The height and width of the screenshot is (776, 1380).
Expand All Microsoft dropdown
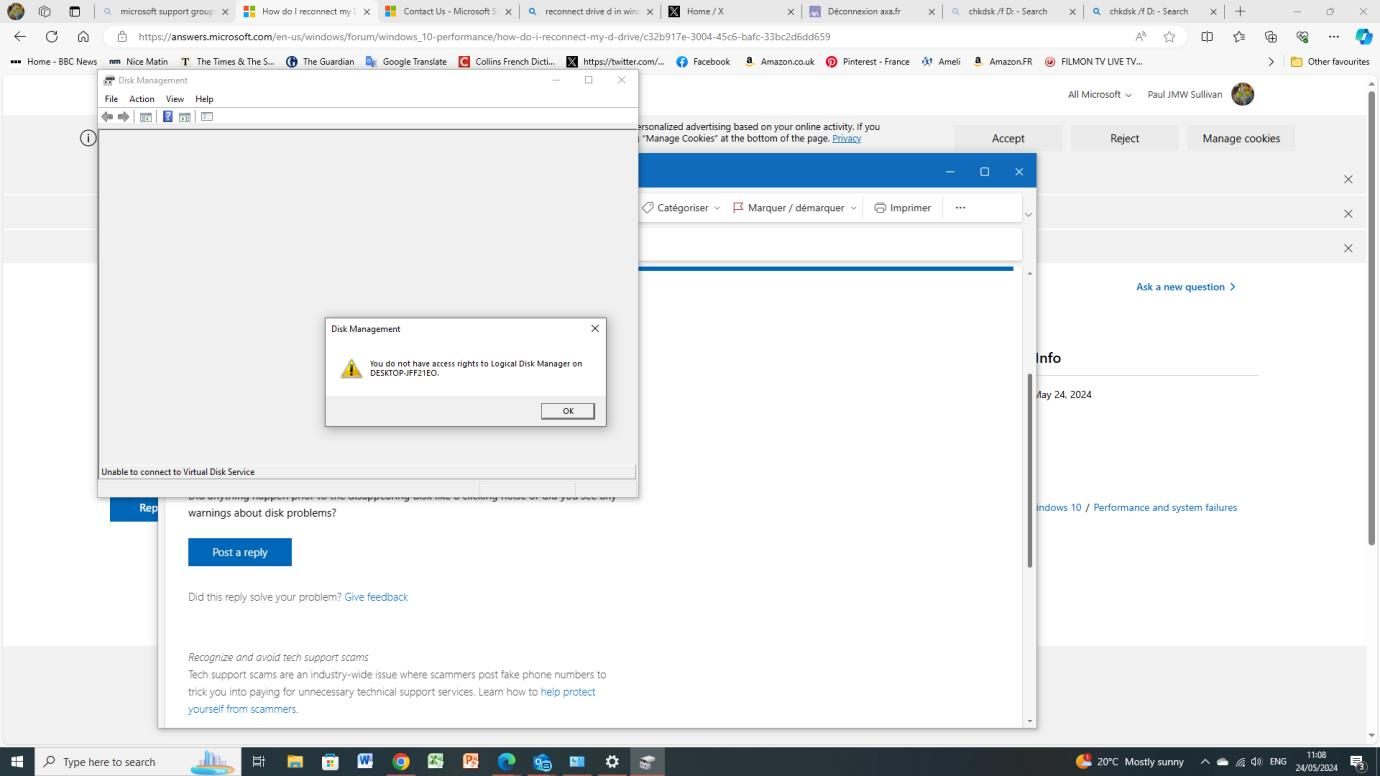1099,94
